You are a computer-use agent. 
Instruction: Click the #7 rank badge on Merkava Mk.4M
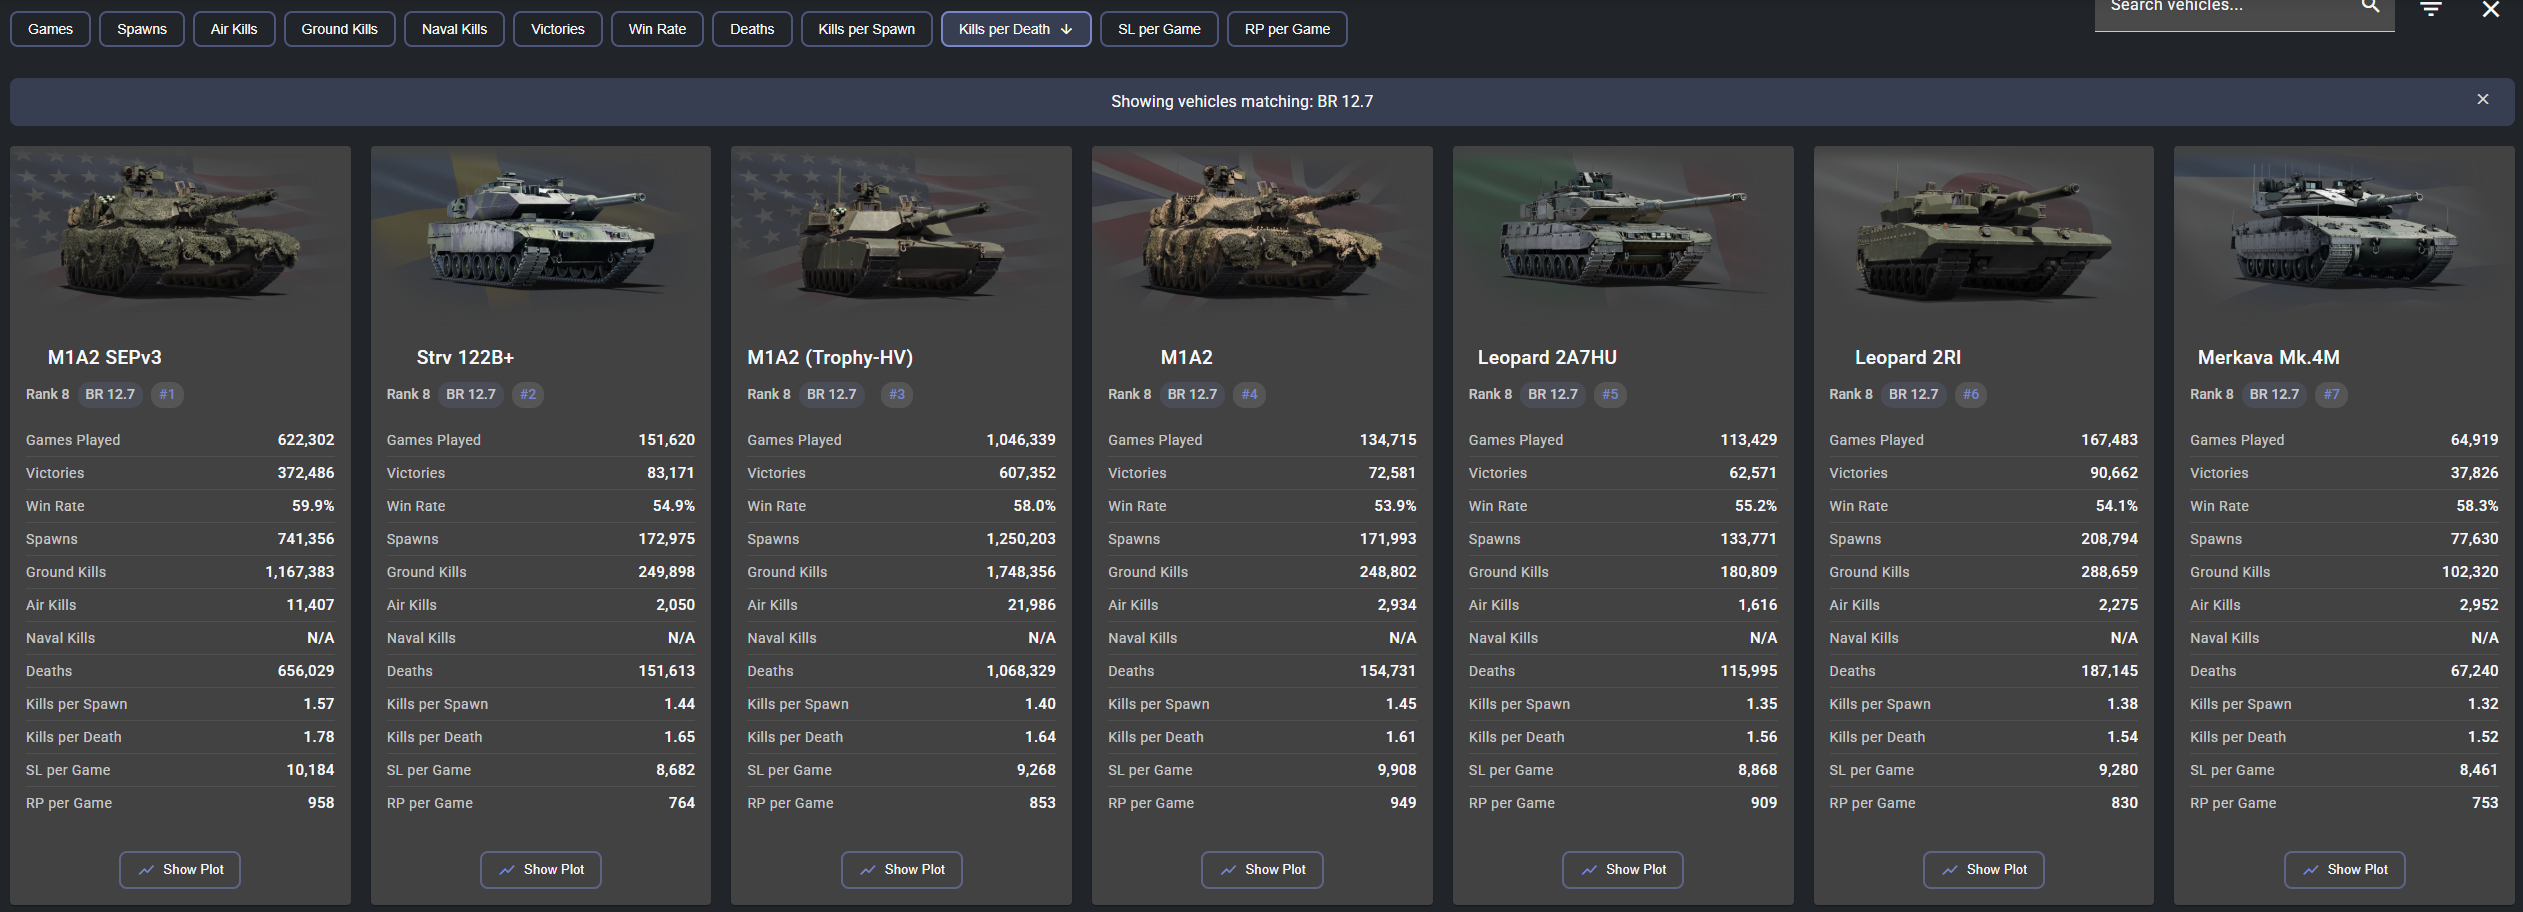click(x=2332, y=394)
